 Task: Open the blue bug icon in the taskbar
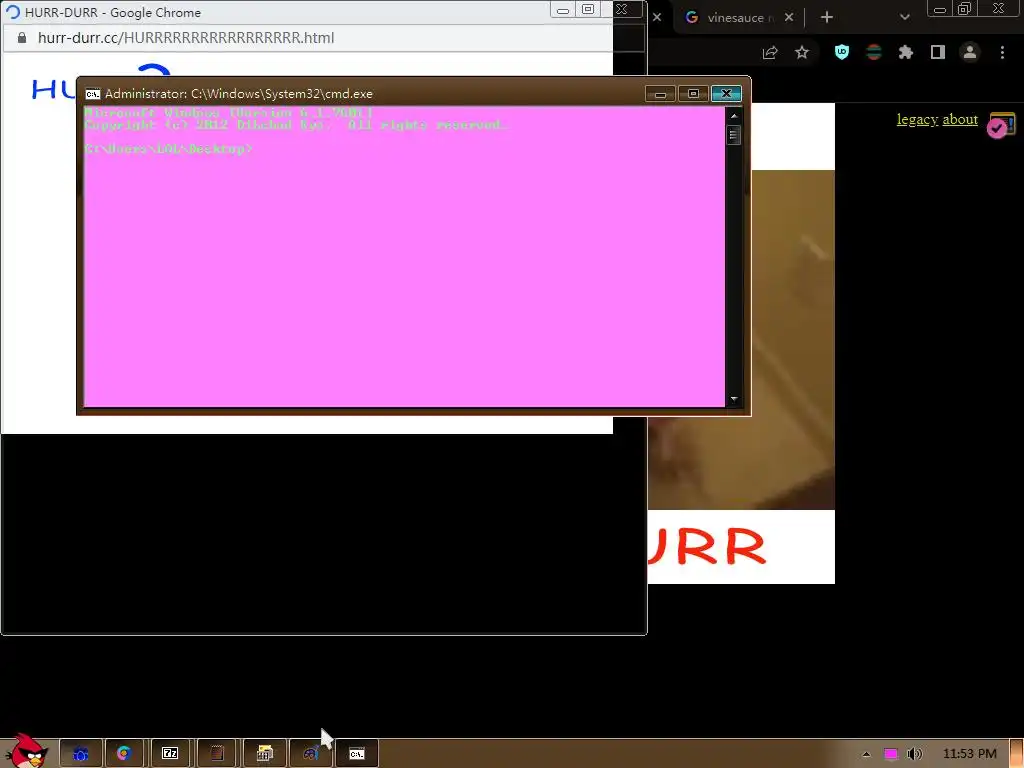tap(81, 754)
